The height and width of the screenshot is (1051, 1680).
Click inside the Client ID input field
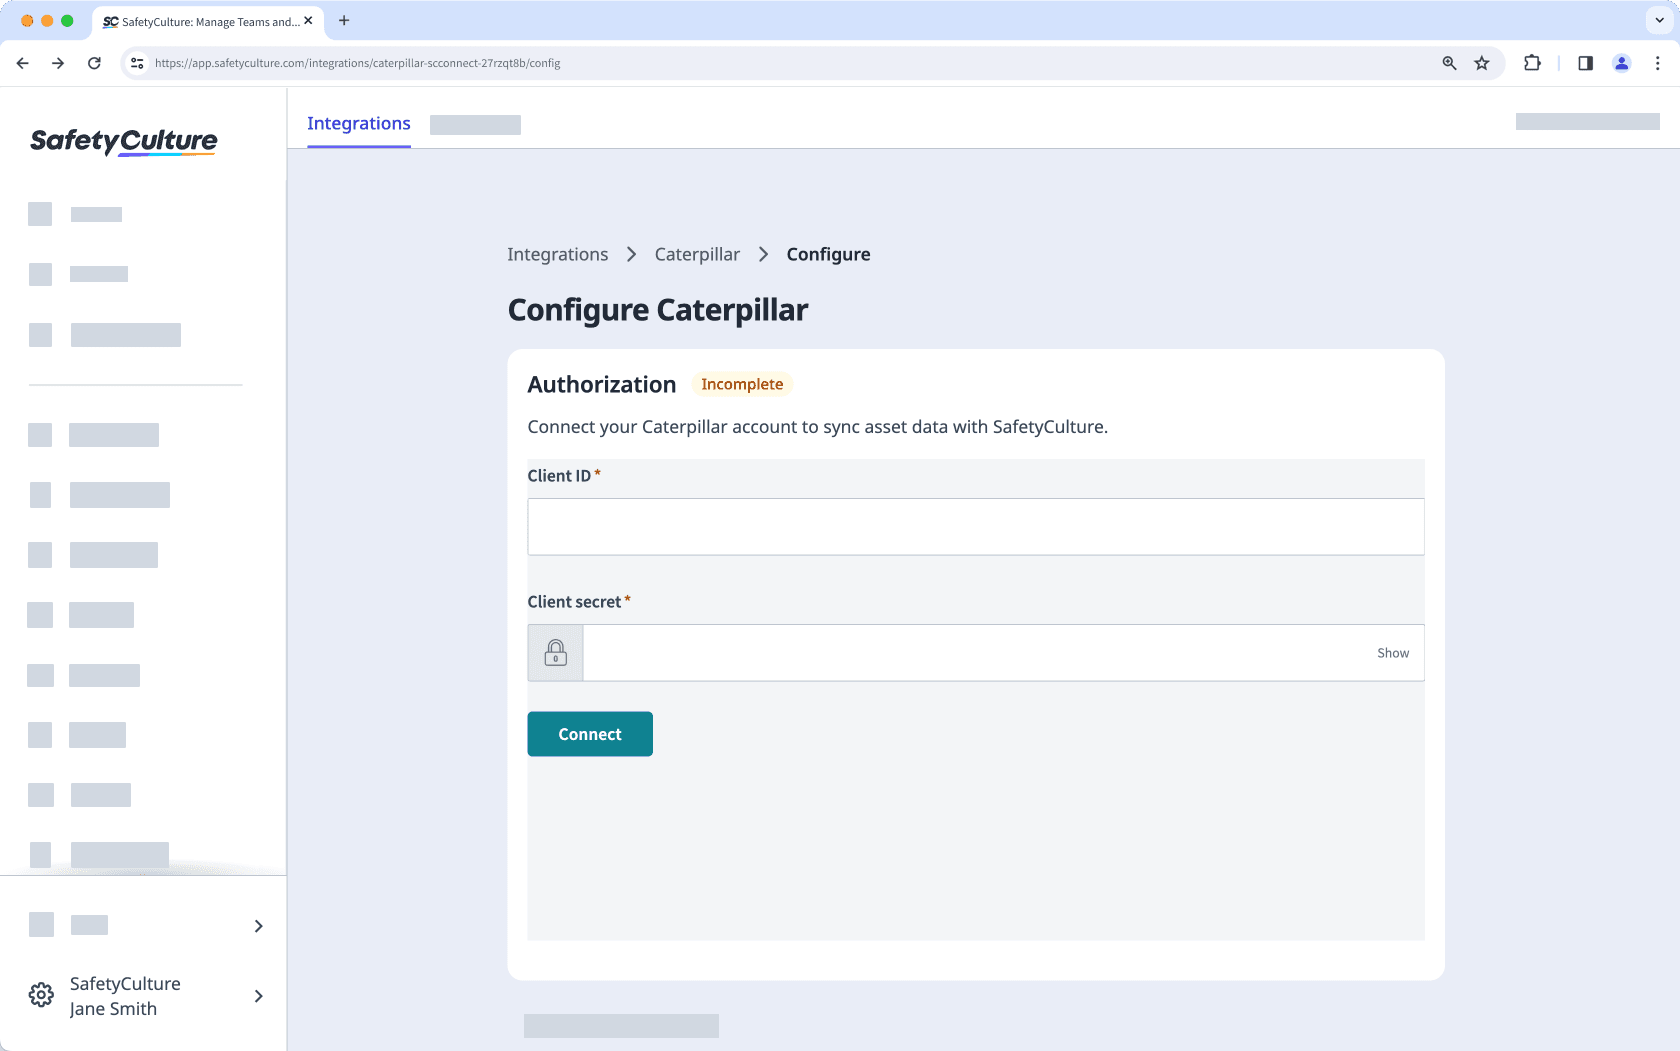coord(975,526)
